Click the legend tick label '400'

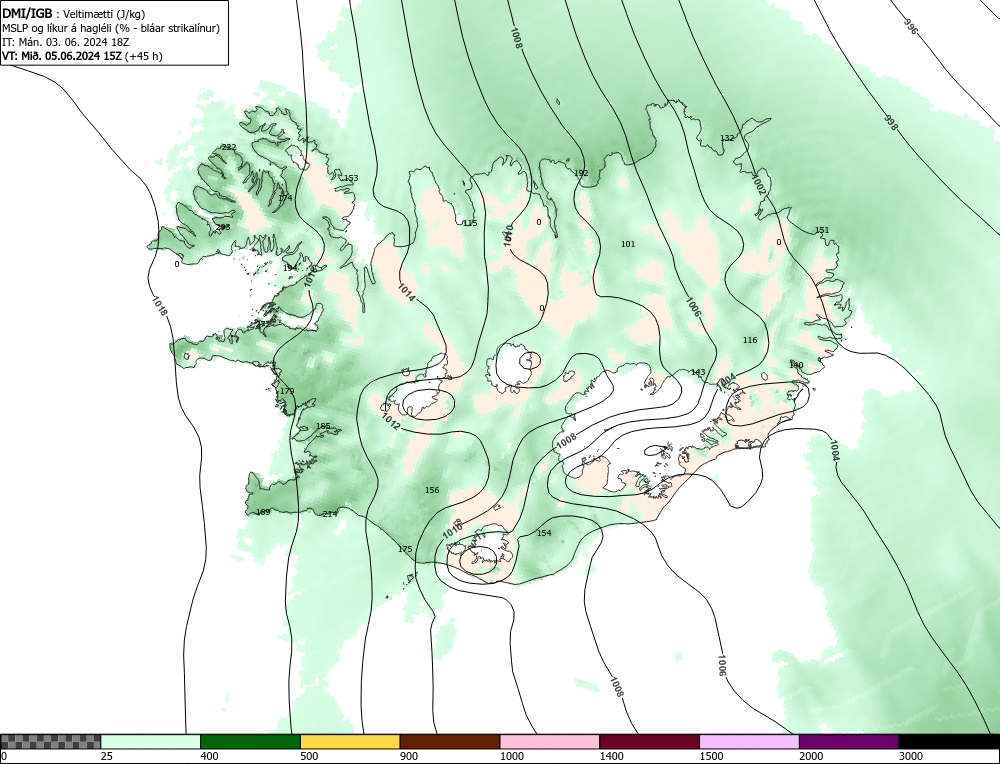(x=209, y=756)
